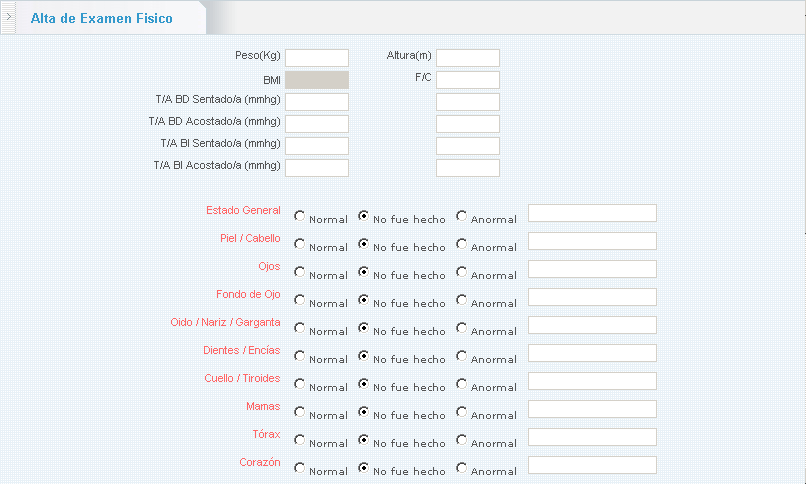Mark Corazón as Normal
This screenshot has height=484, width=806.
coord(300,467)
